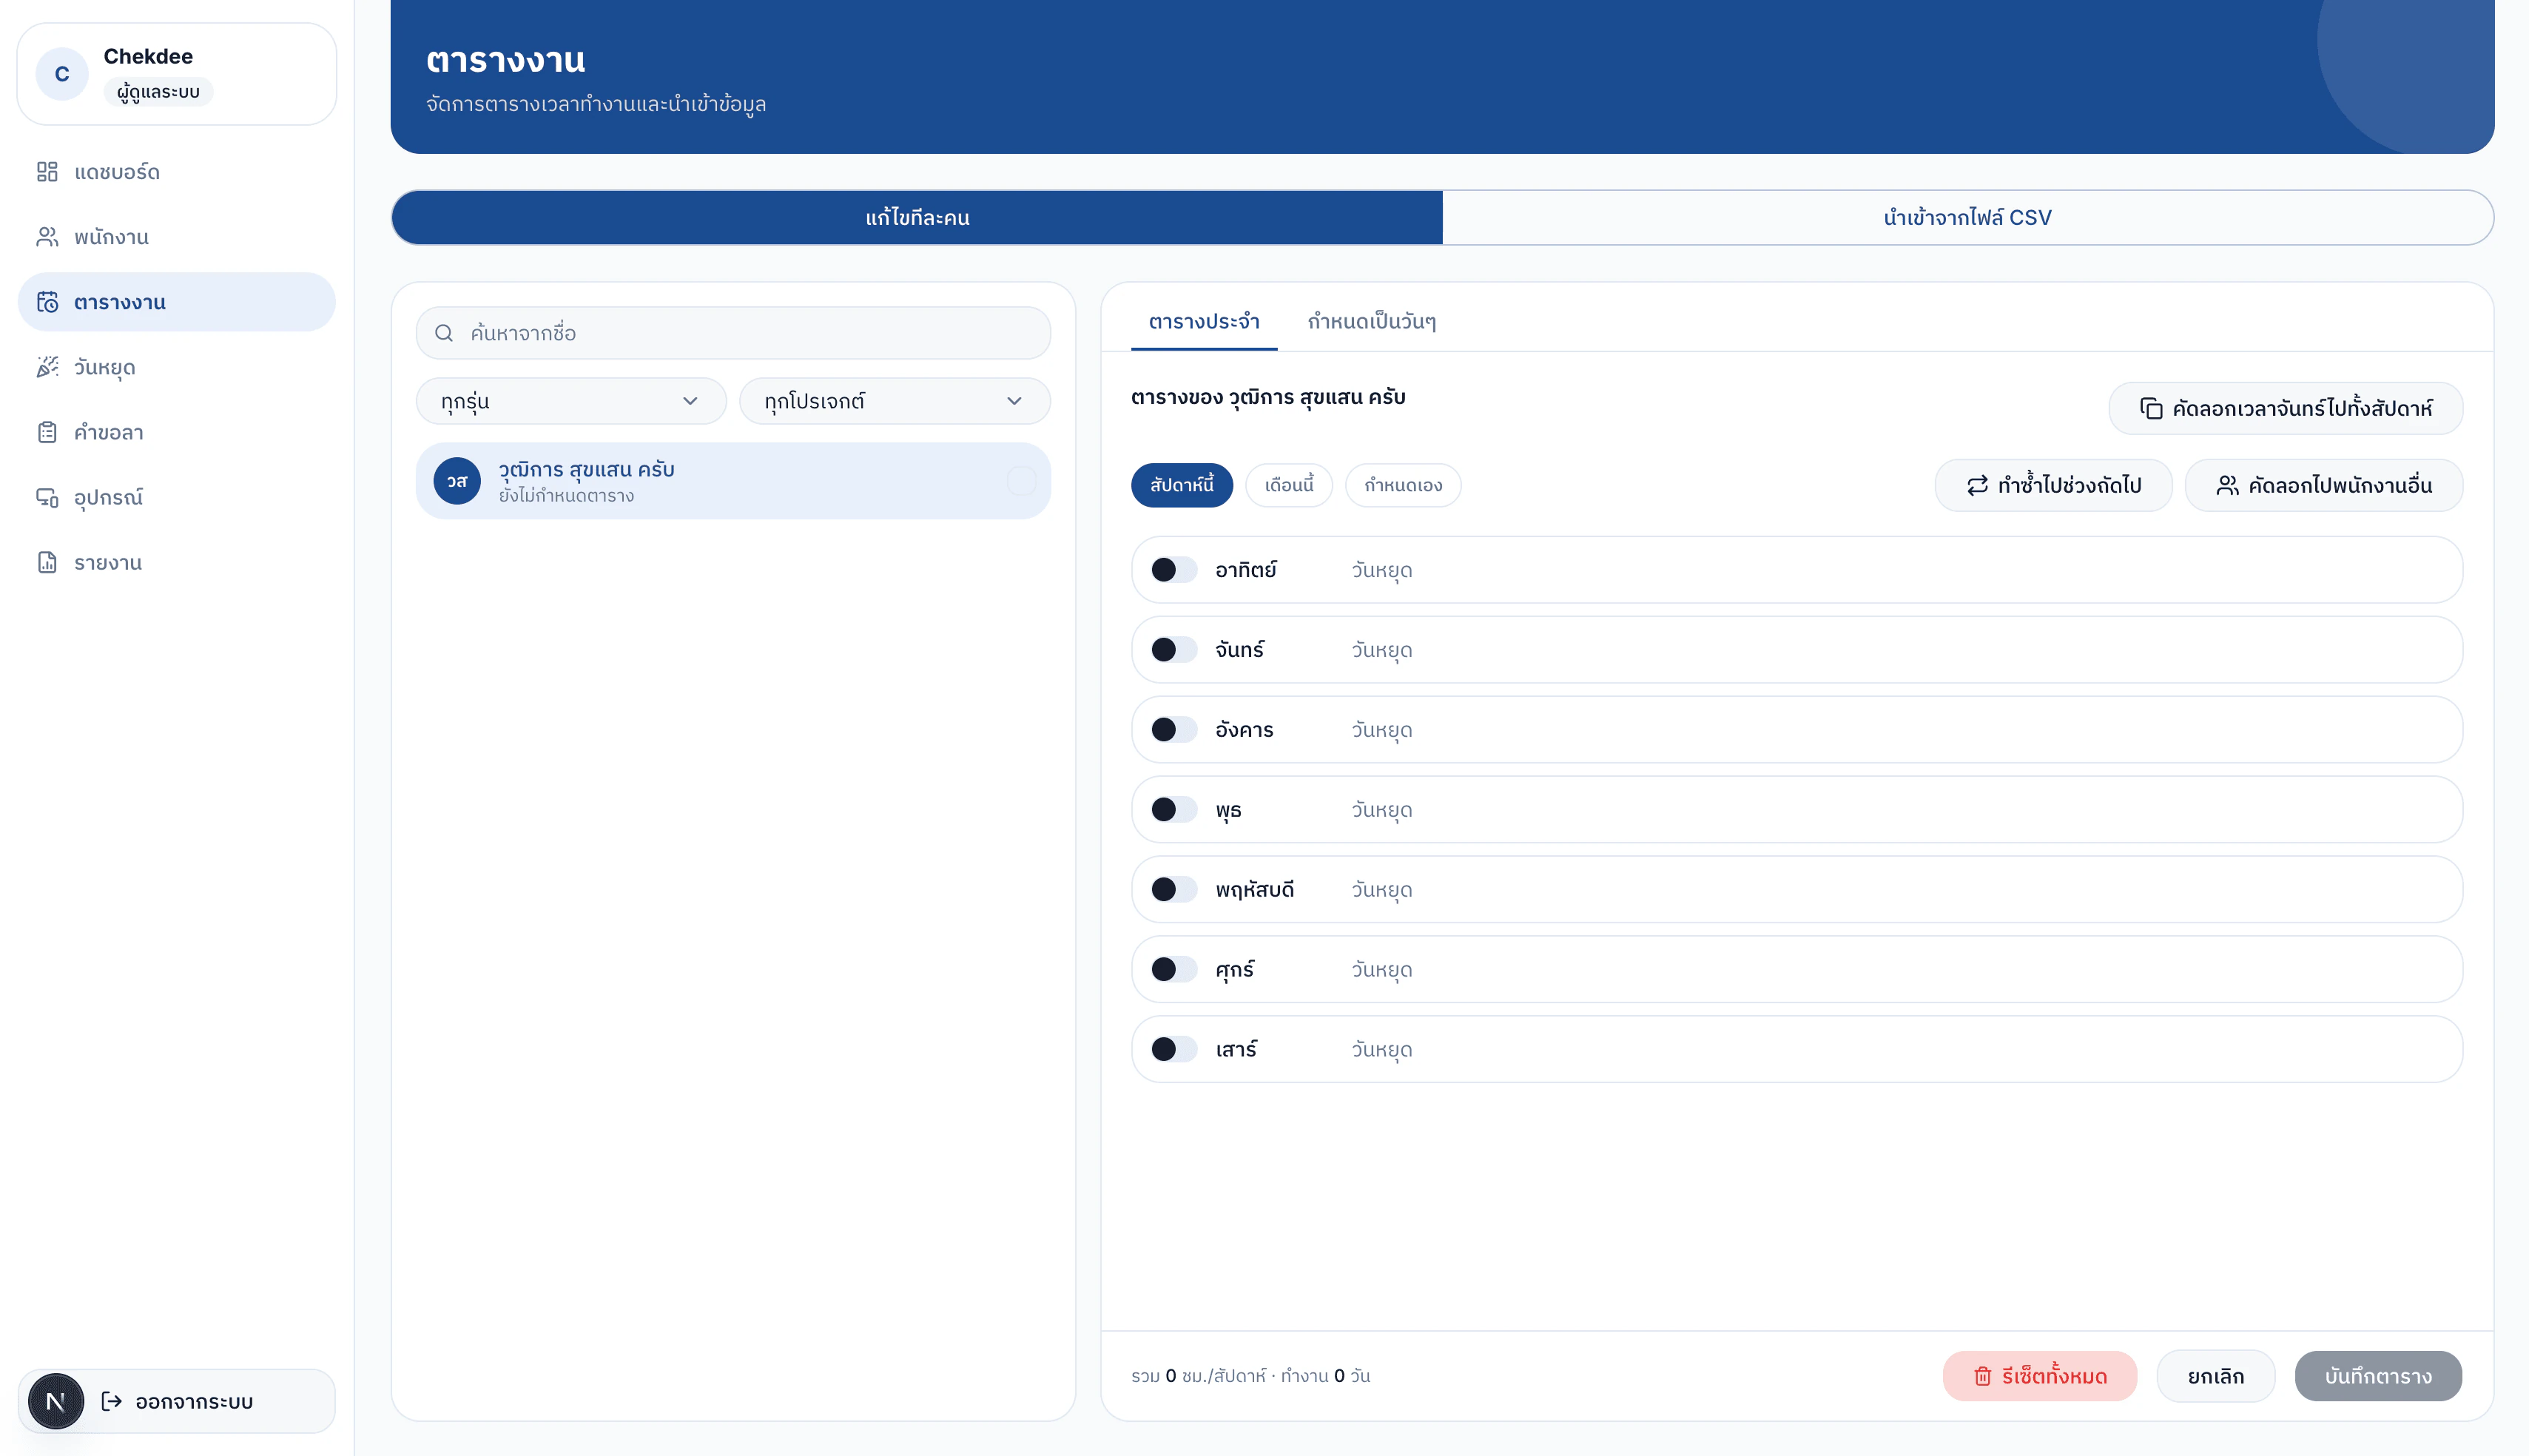The height and width of the screenshot is (1456, 2529).
Task: Turn on the พุธ (Wednesday) switch
Action: 1173,810
